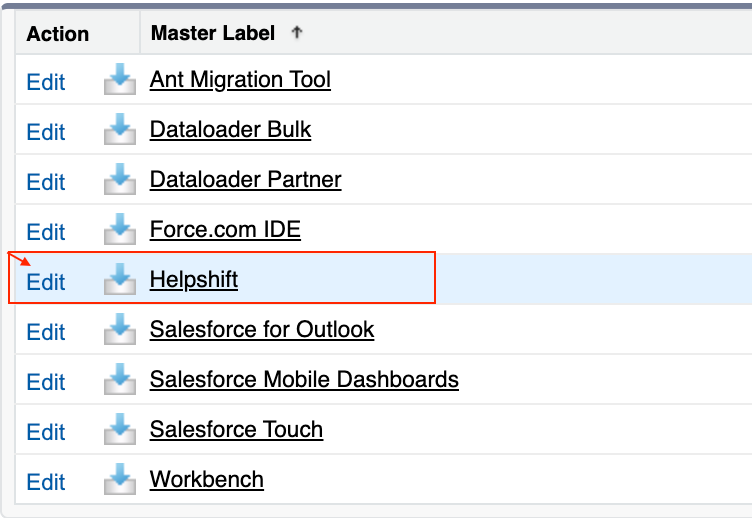
Task: Open Salesforce Mobile Dashboards link
Action: (304, 379)
